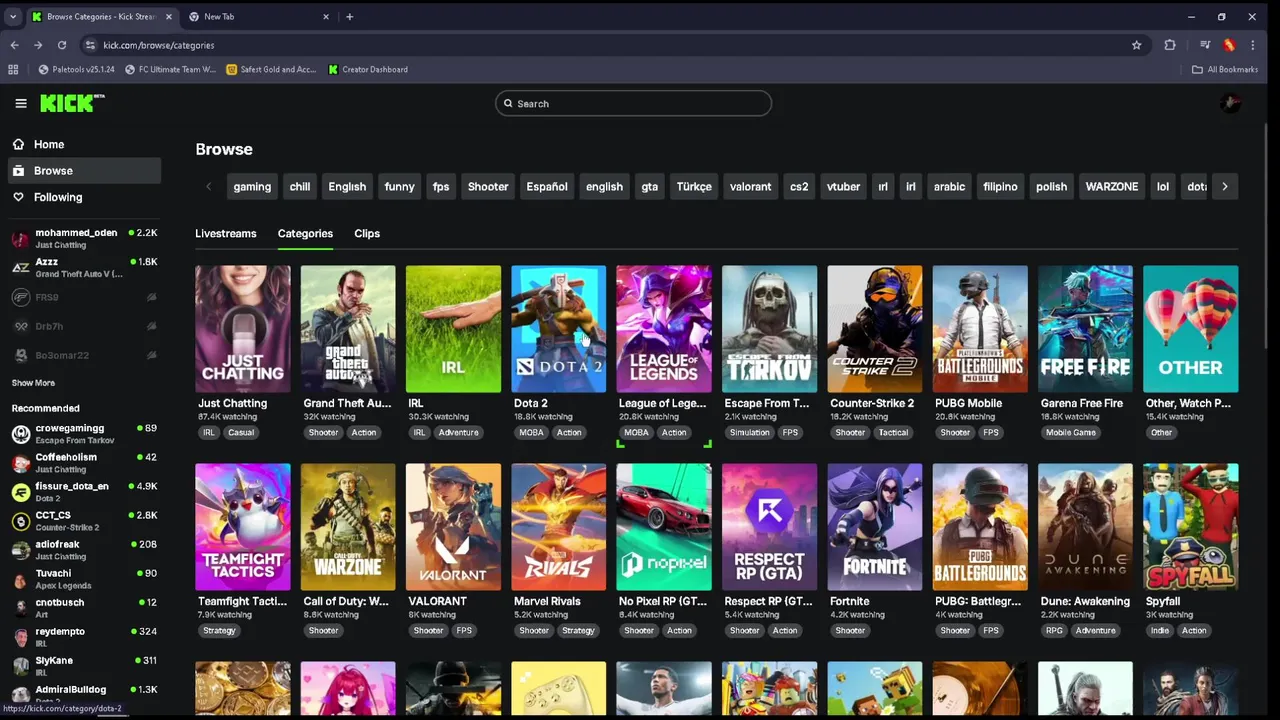Switch to Clips tab
Image resolution: width=1280 pixels, height=720 pixels.
367,233
